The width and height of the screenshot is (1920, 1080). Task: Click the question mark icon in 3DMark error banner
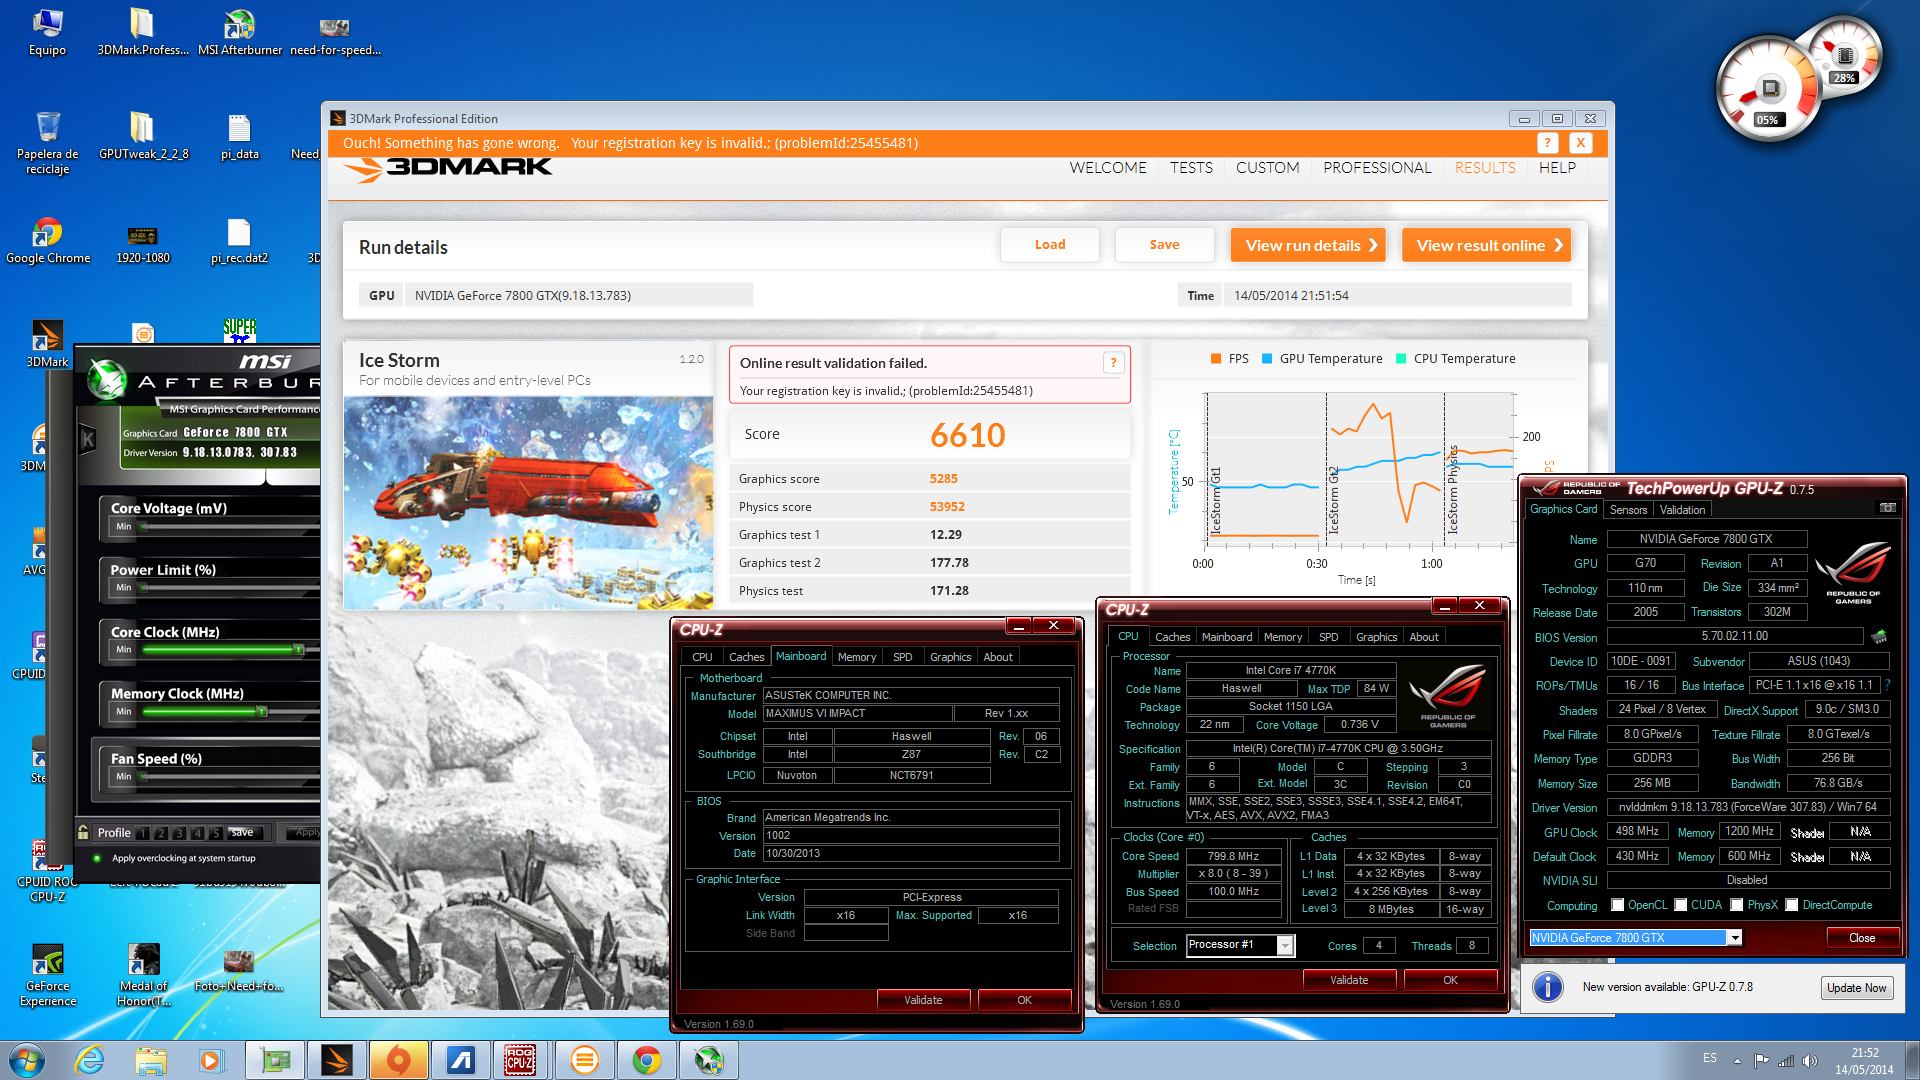click(x=1547, y=143)
